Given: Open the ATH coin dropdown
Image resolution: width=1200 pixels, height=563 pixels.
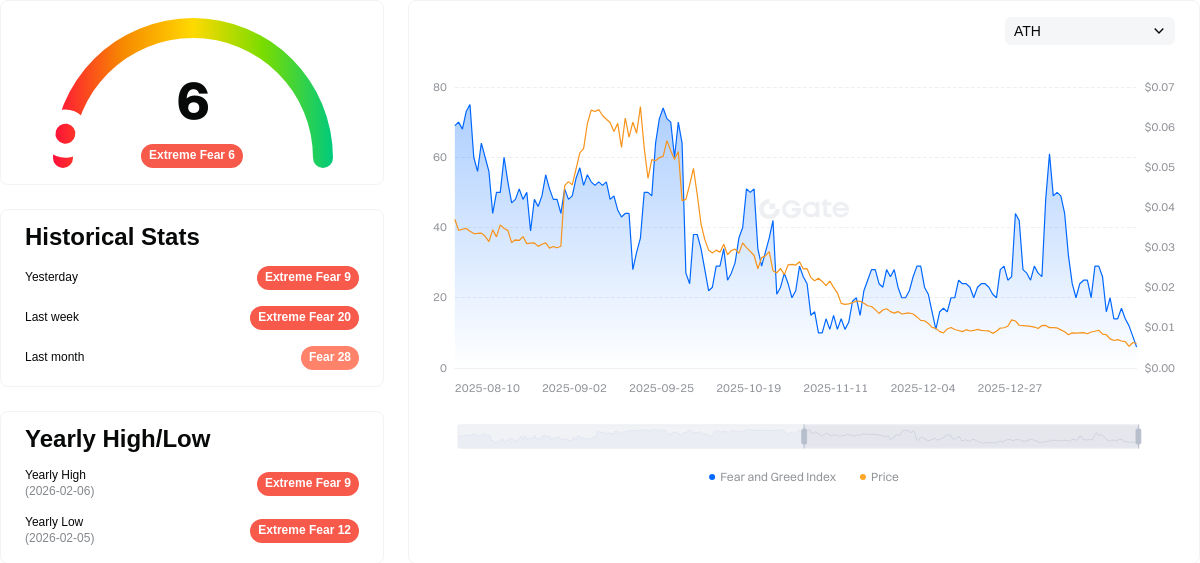Looking at the screenshot, I should point(1088,31).
